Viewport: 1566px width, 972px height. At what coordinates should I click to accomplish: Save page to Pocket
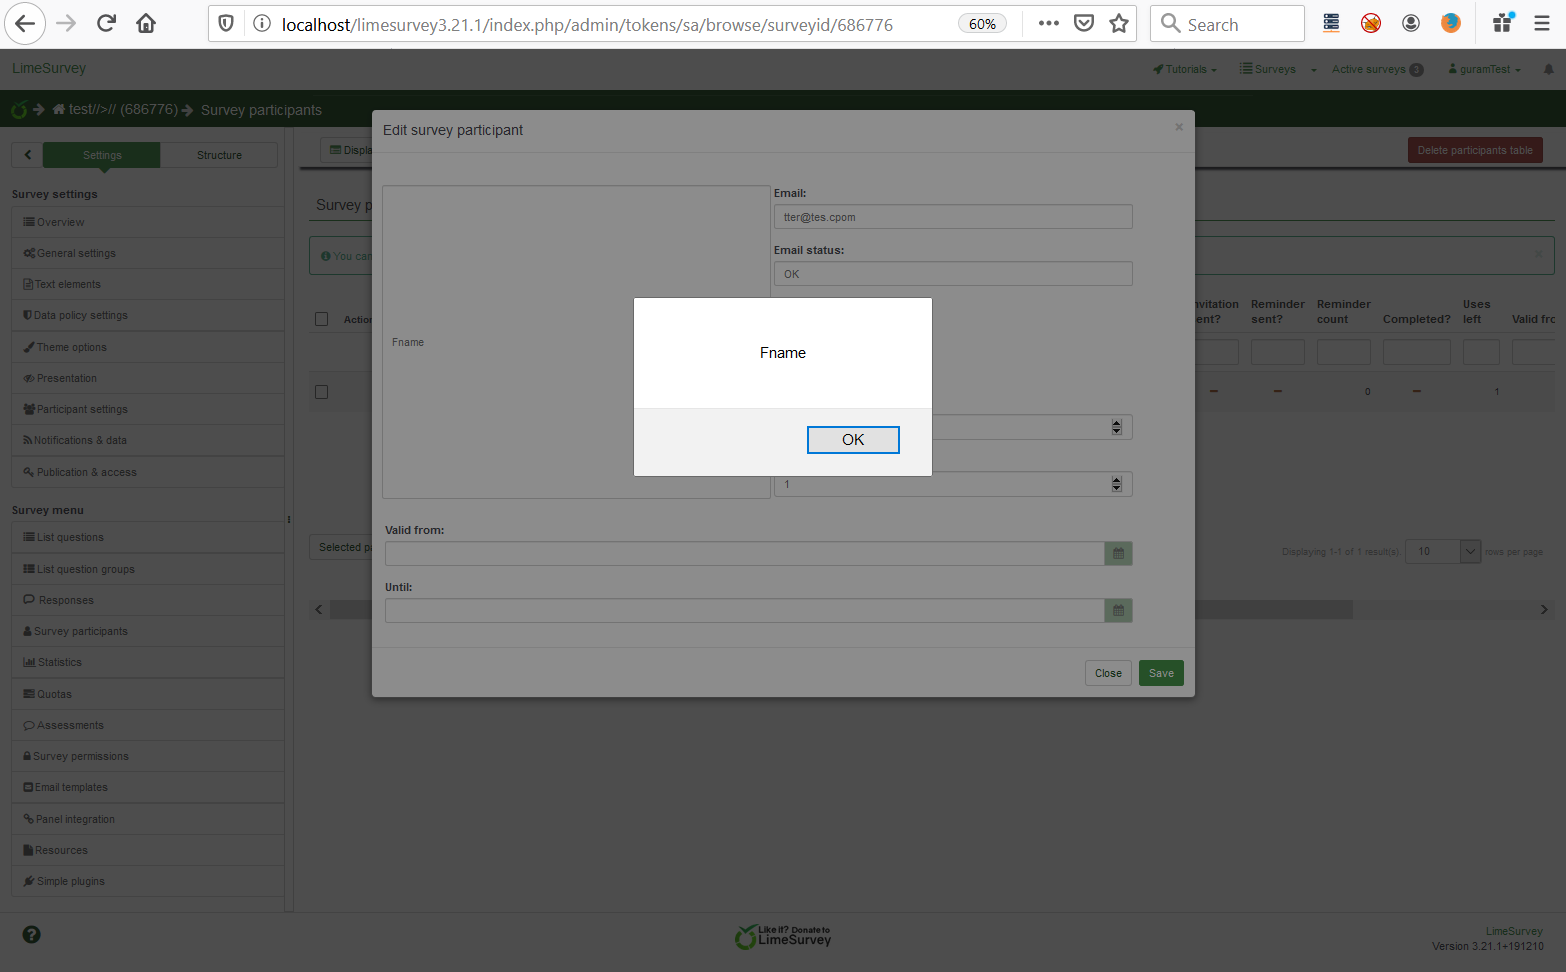point(1084,24)
